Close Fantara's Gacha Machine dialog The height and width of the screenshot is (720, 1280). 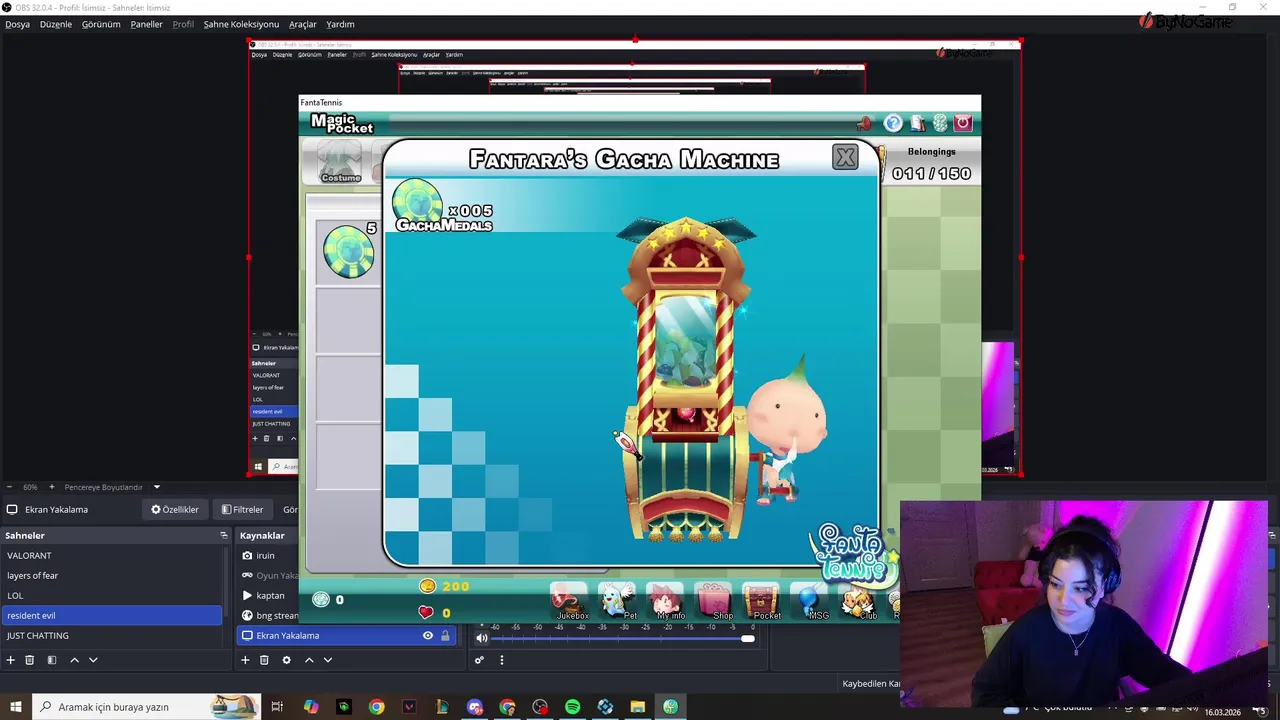845,157
